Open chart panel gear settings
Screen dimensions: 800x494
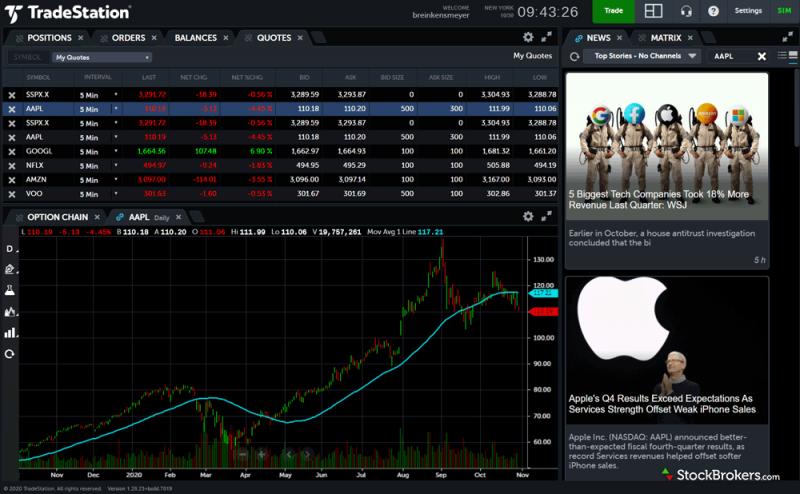[528, 216]
